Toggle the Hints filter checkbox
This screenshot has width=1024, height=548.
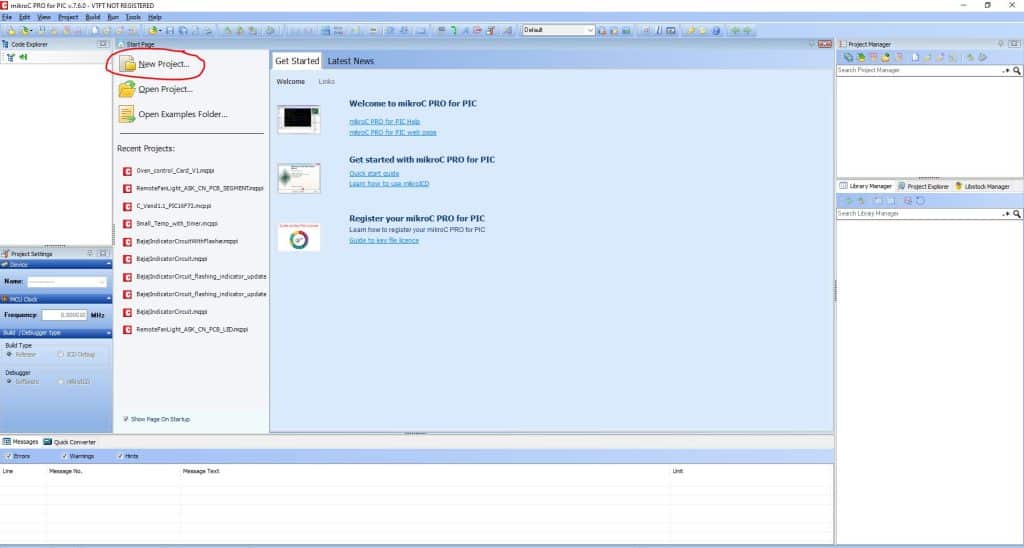tap(120, 456)
